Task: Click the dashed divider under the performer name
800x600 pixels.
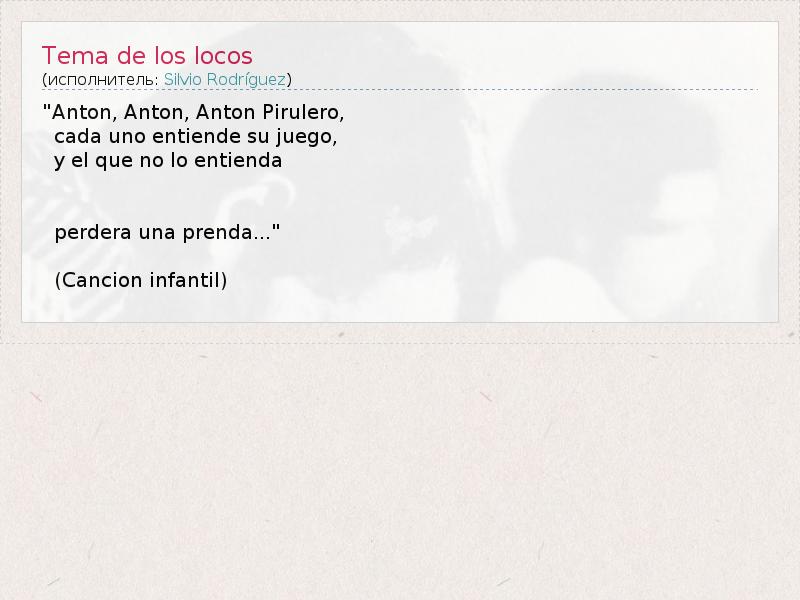Action: tap(400, 90)
